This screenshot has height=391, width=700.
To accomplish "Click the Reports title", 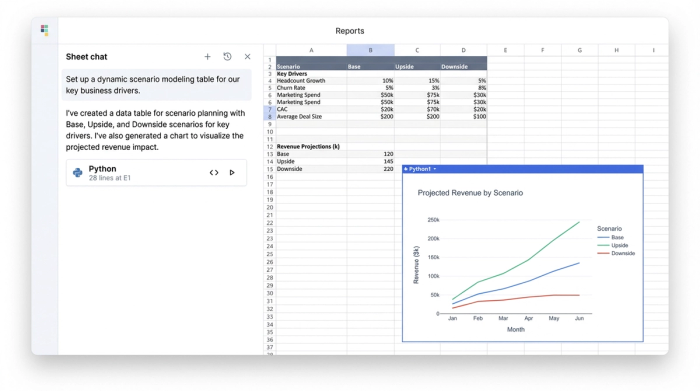I will [x=350, y=31].
